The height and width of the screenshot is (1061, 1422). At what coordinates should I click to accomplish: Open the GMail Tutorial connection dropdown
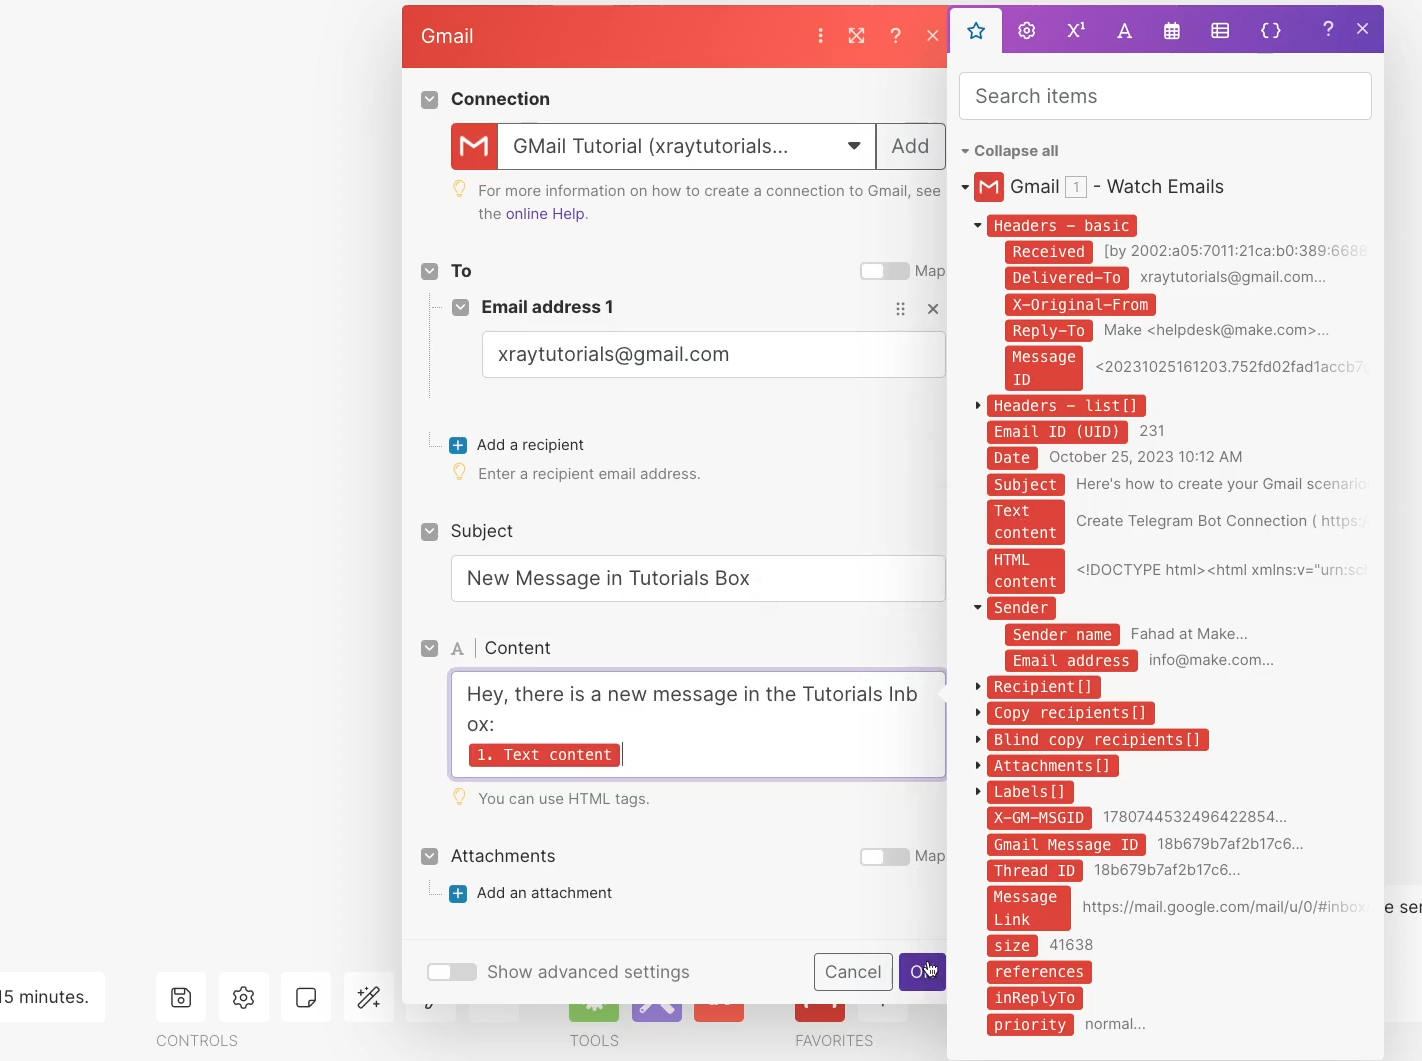687,147
